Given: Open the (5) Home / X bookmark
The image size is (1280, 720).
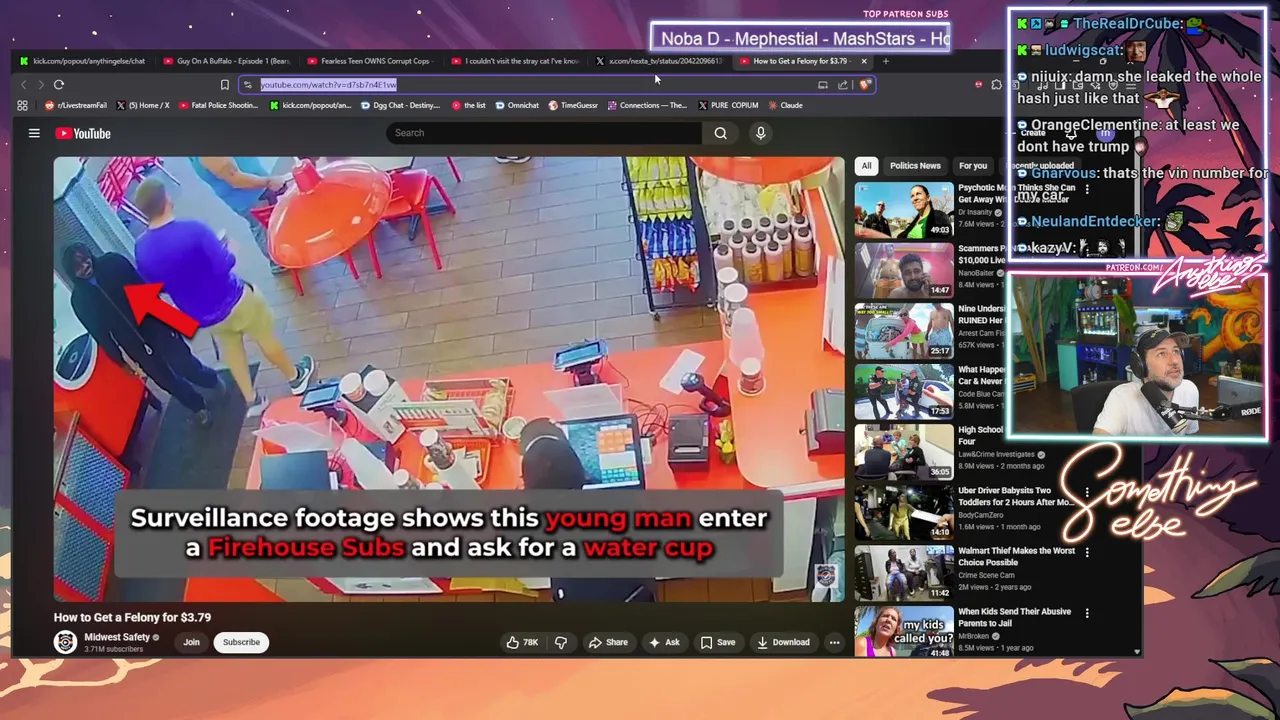Looking at the screenshot, I should [143, 105].
